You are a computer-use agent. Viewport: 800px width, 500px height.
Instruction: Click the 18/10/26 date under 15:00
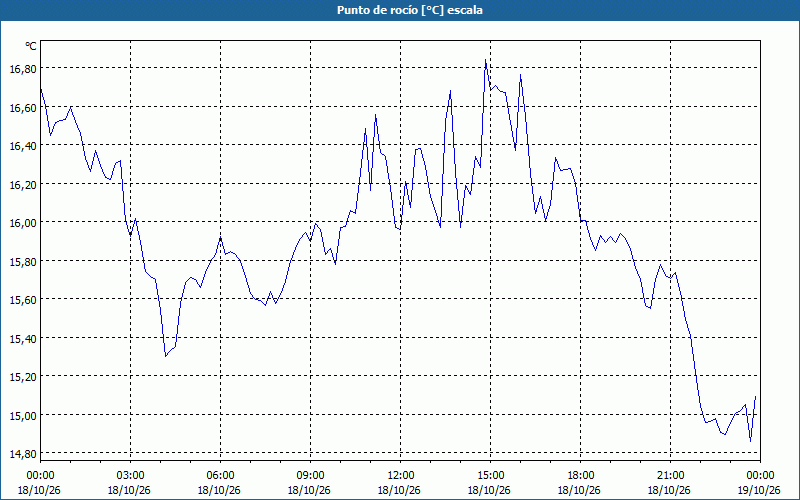click(x=489, y=490)
